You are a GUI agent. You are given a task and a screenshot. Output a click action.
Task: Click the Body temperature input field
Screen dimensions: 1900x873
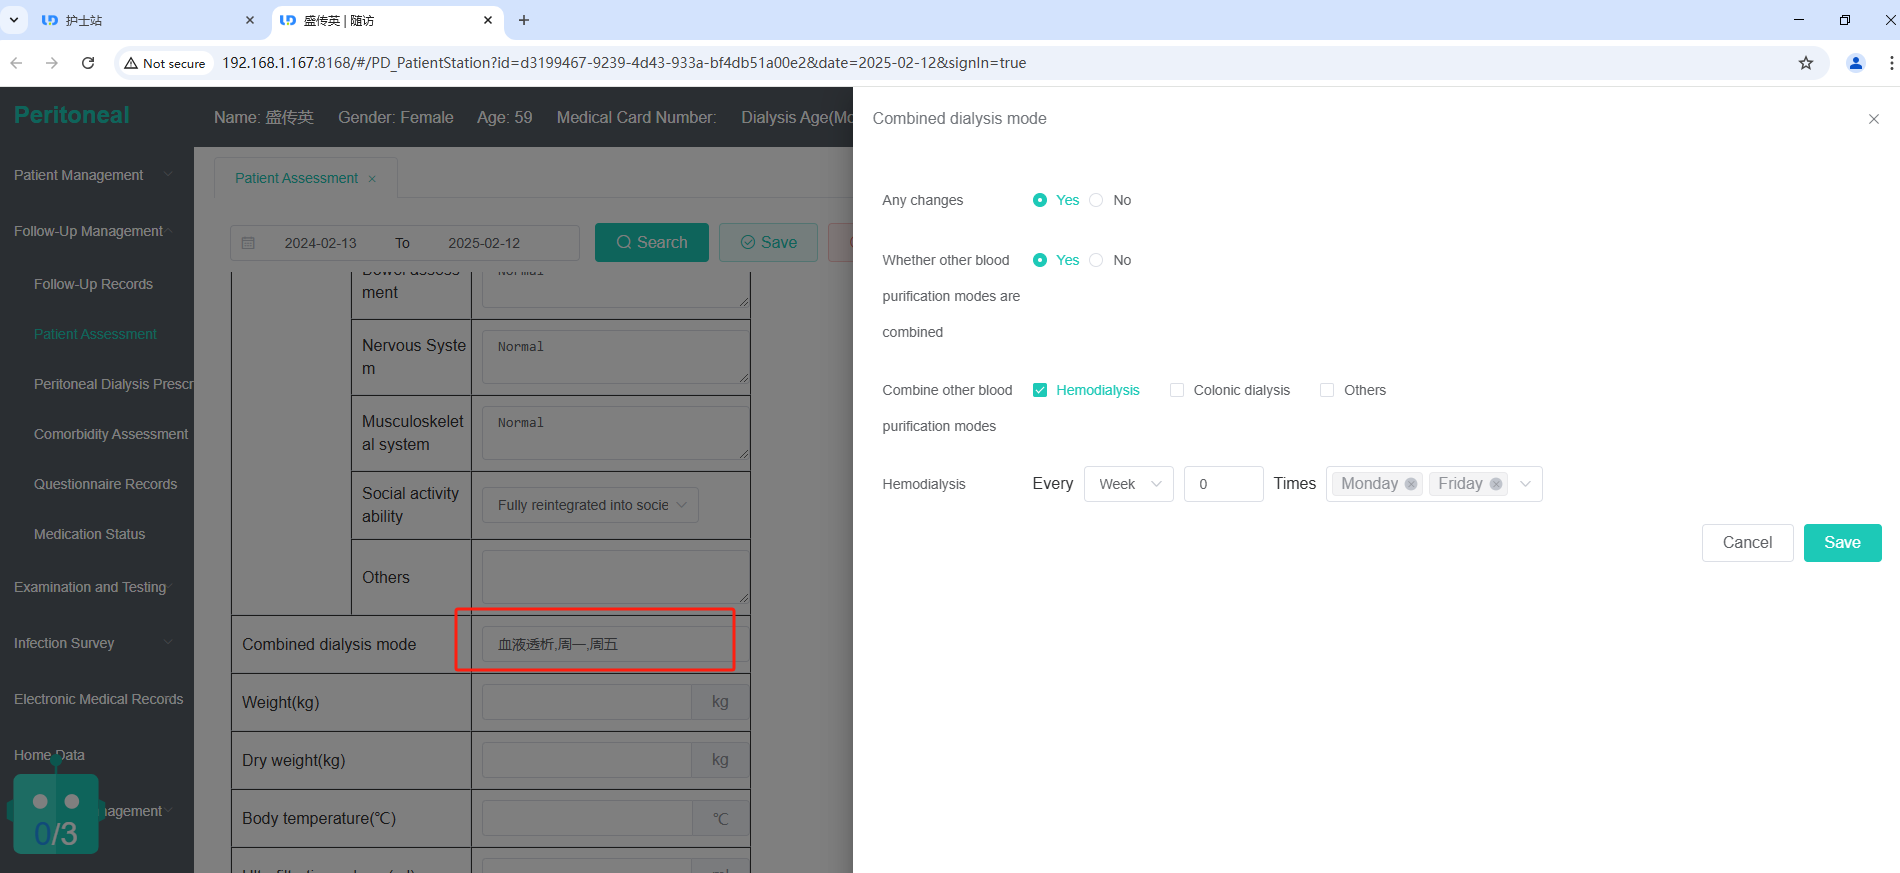coord(587,818)
